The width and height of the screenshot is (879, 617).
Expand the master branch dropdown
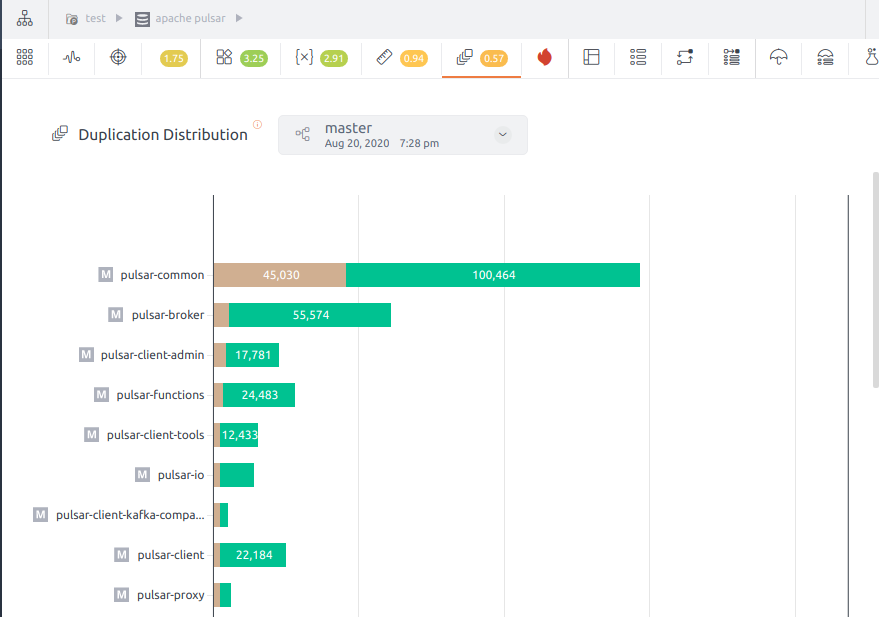[x=503, y=135]
